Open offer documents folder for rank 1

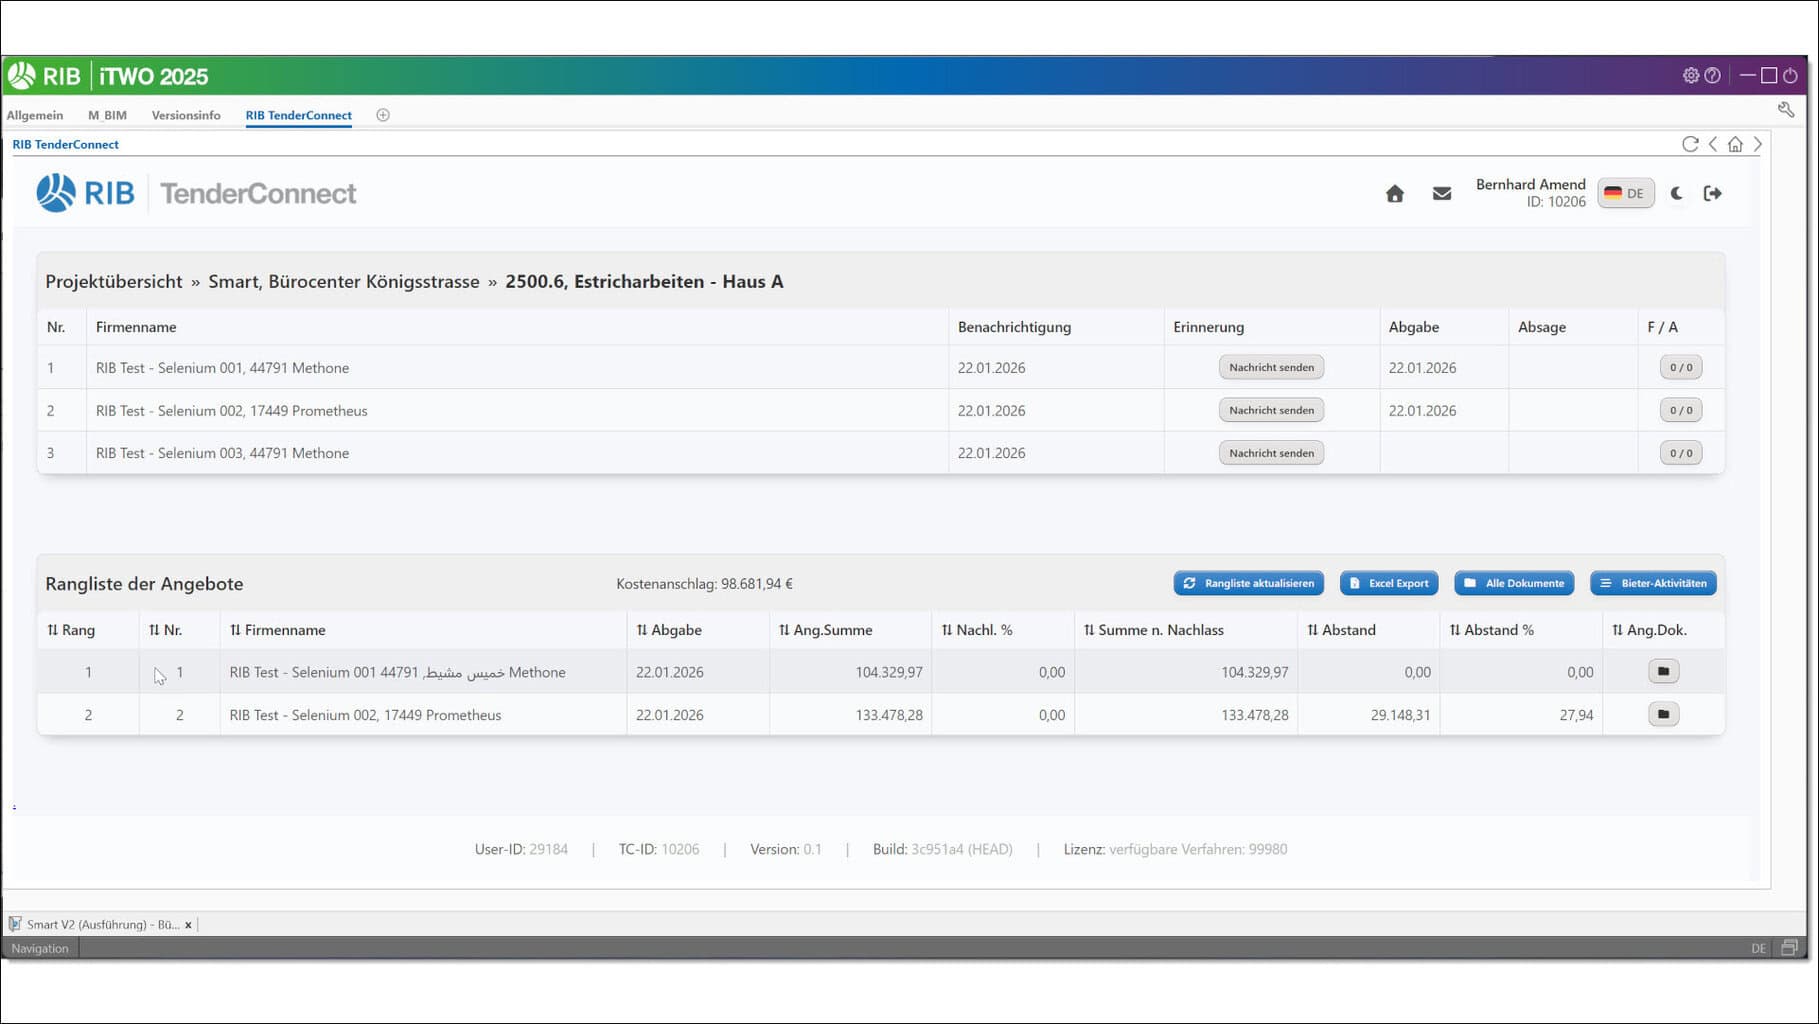coord(1663,672)
